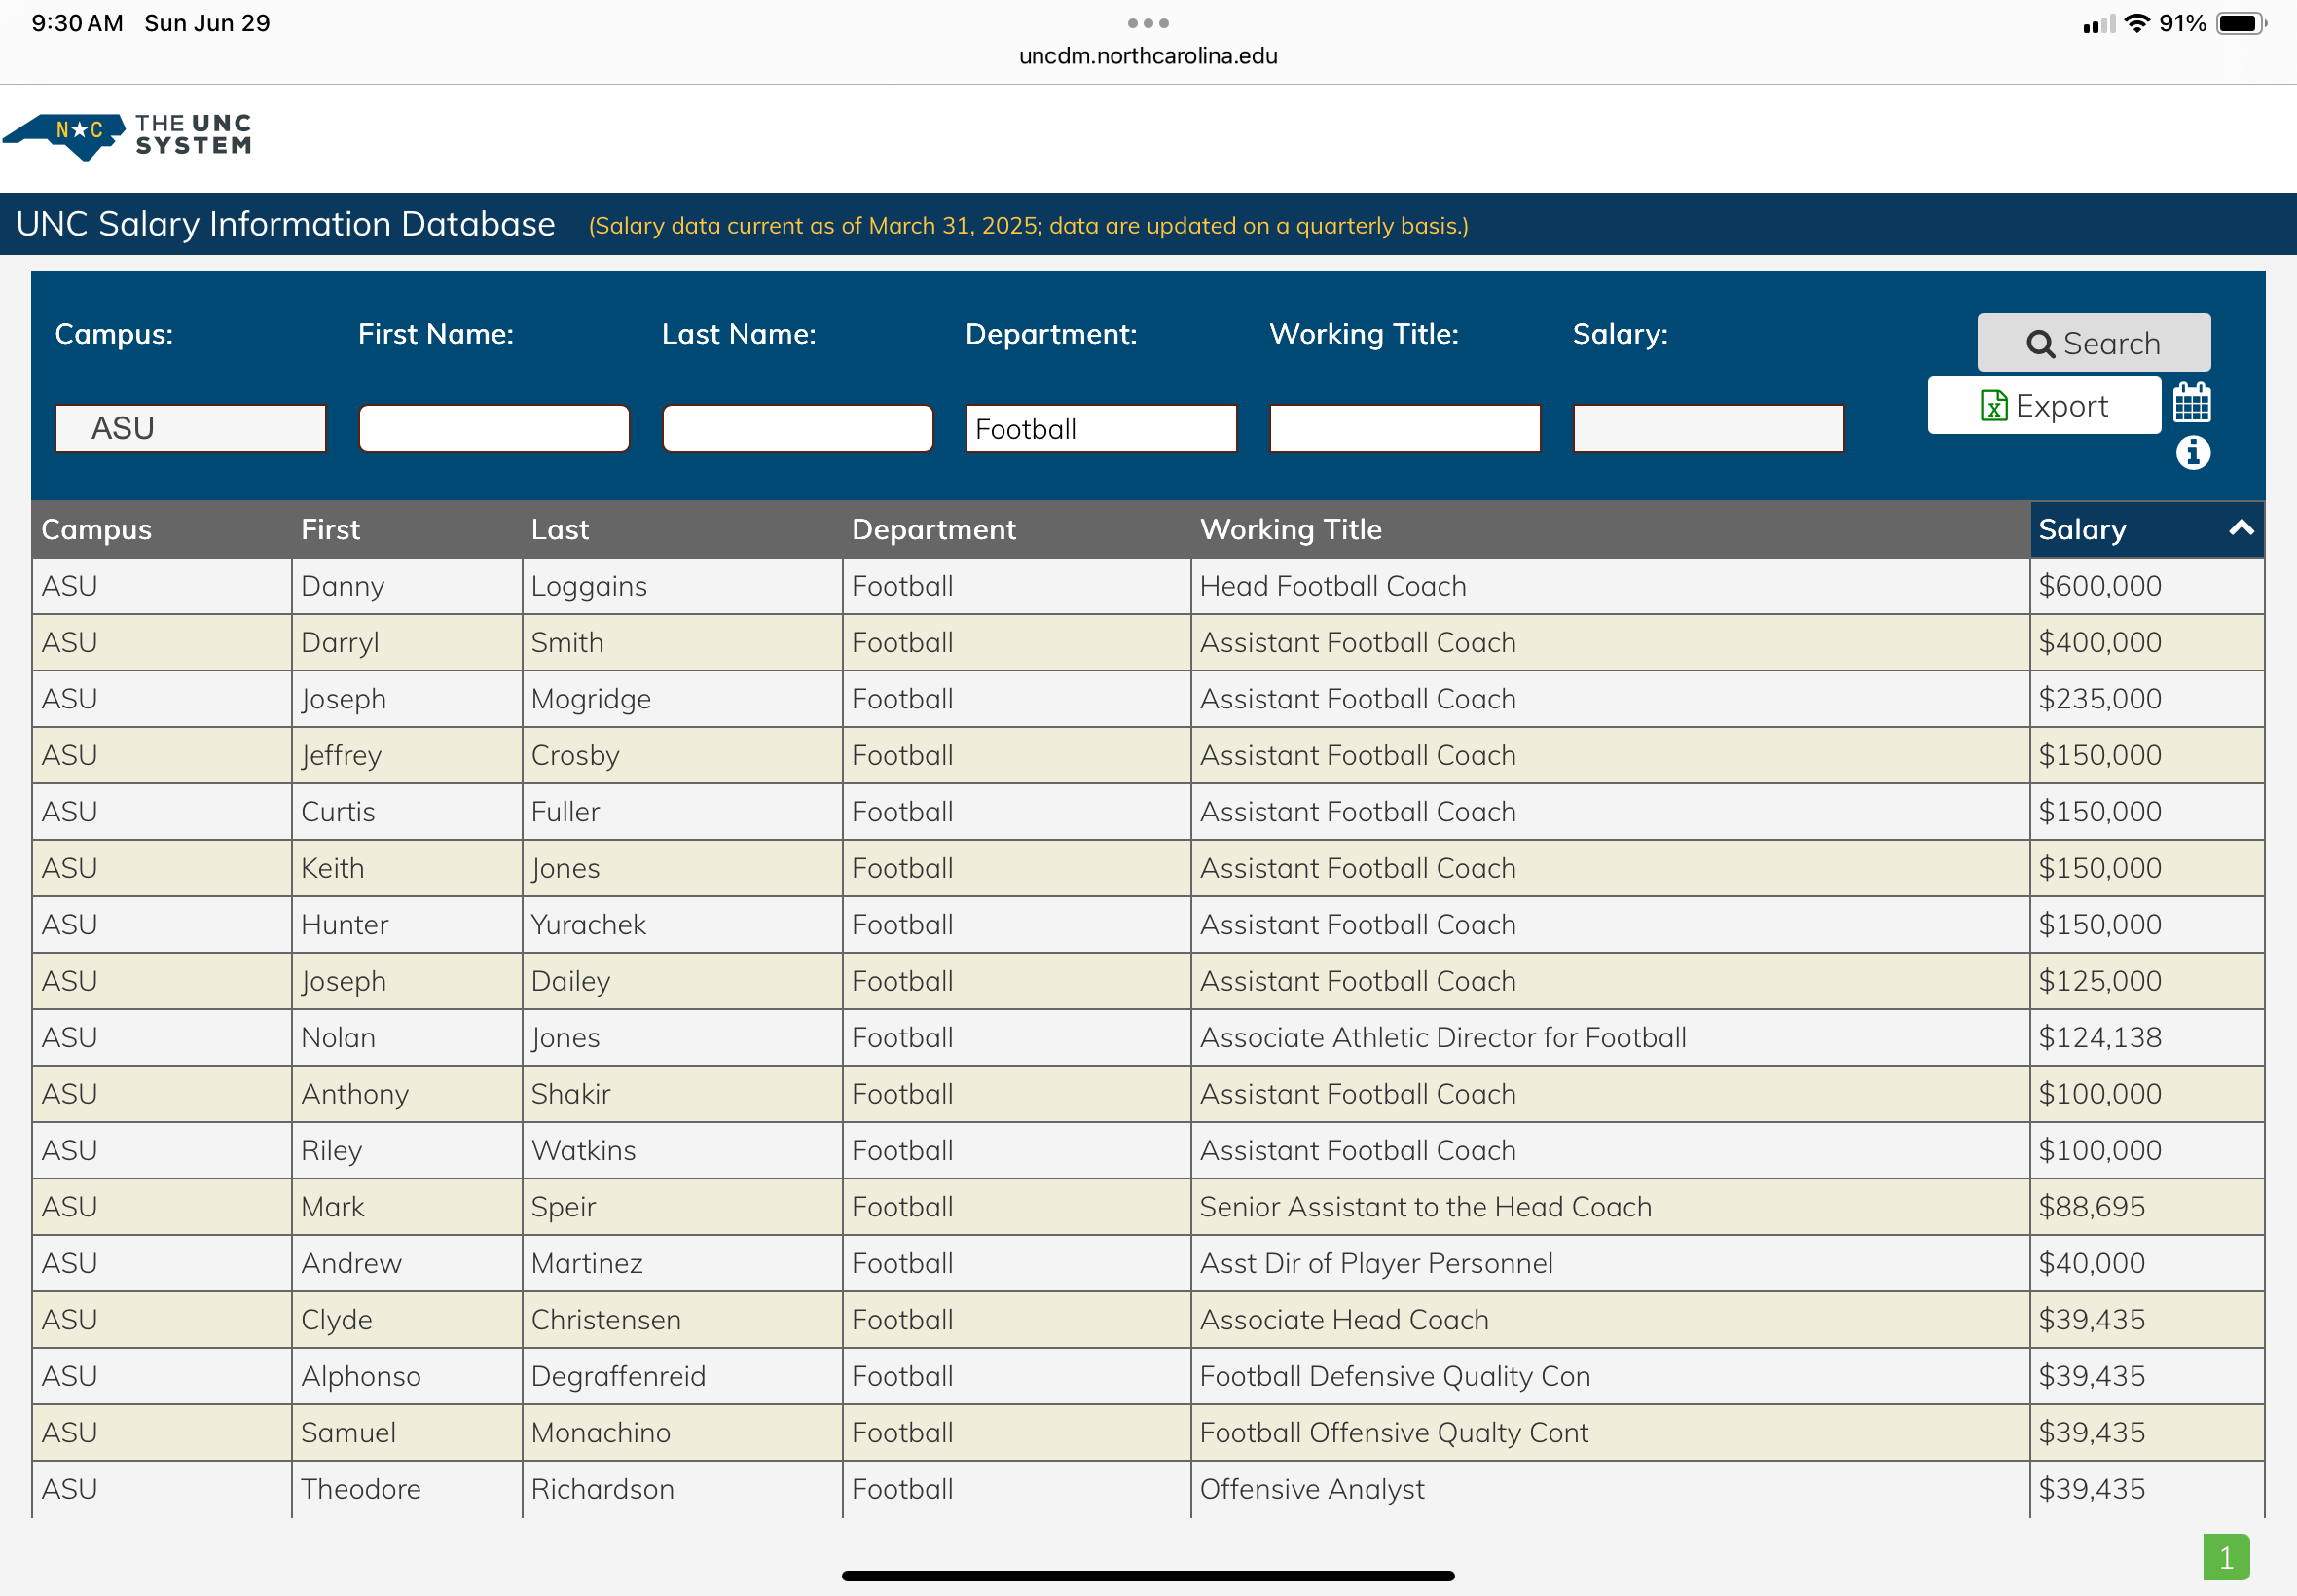
Task: Sort by Working Title column header
Action: tap(1290, 529)
